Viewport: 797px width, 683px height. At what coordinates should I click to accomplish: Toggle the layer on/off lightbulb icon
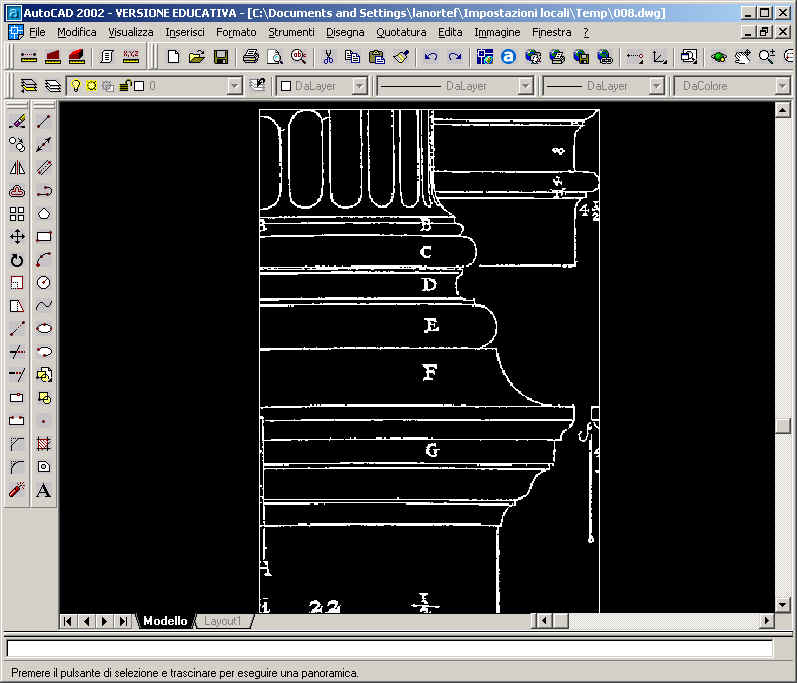pyautogui.click(x=74, y=87)
